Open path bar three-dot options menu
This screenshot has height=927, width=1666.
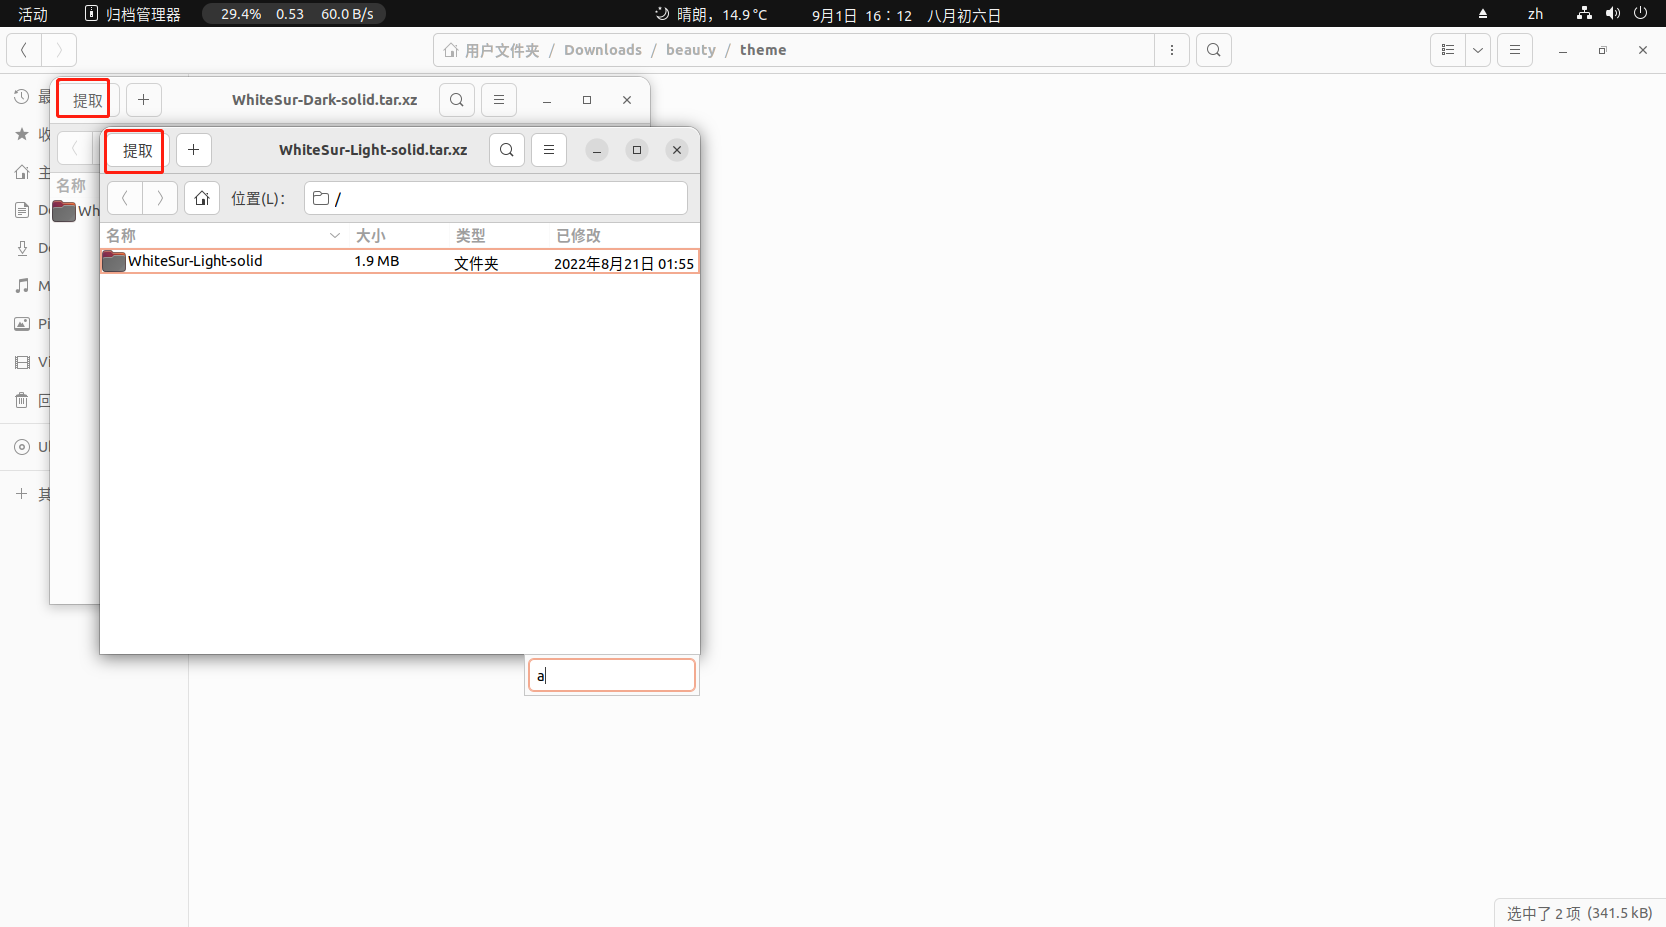tap(1172, 50)
